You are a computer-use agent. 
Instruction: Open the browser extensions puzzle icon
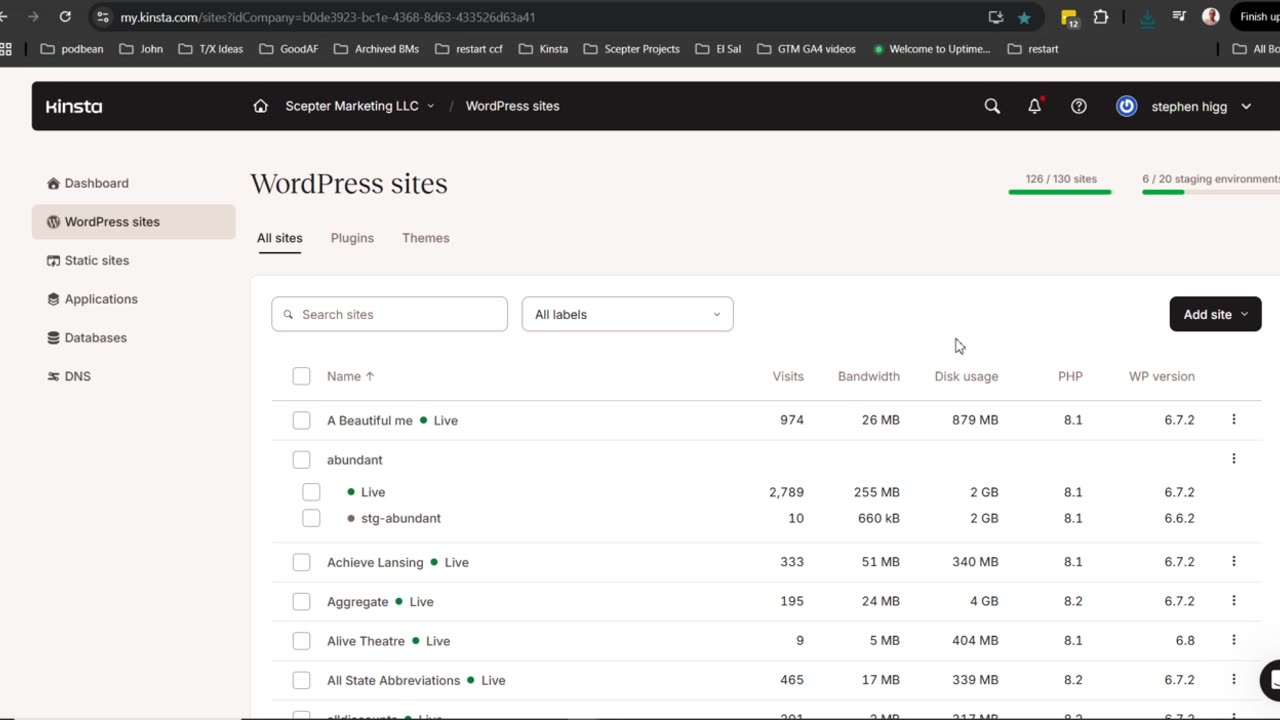[1101, 17]
